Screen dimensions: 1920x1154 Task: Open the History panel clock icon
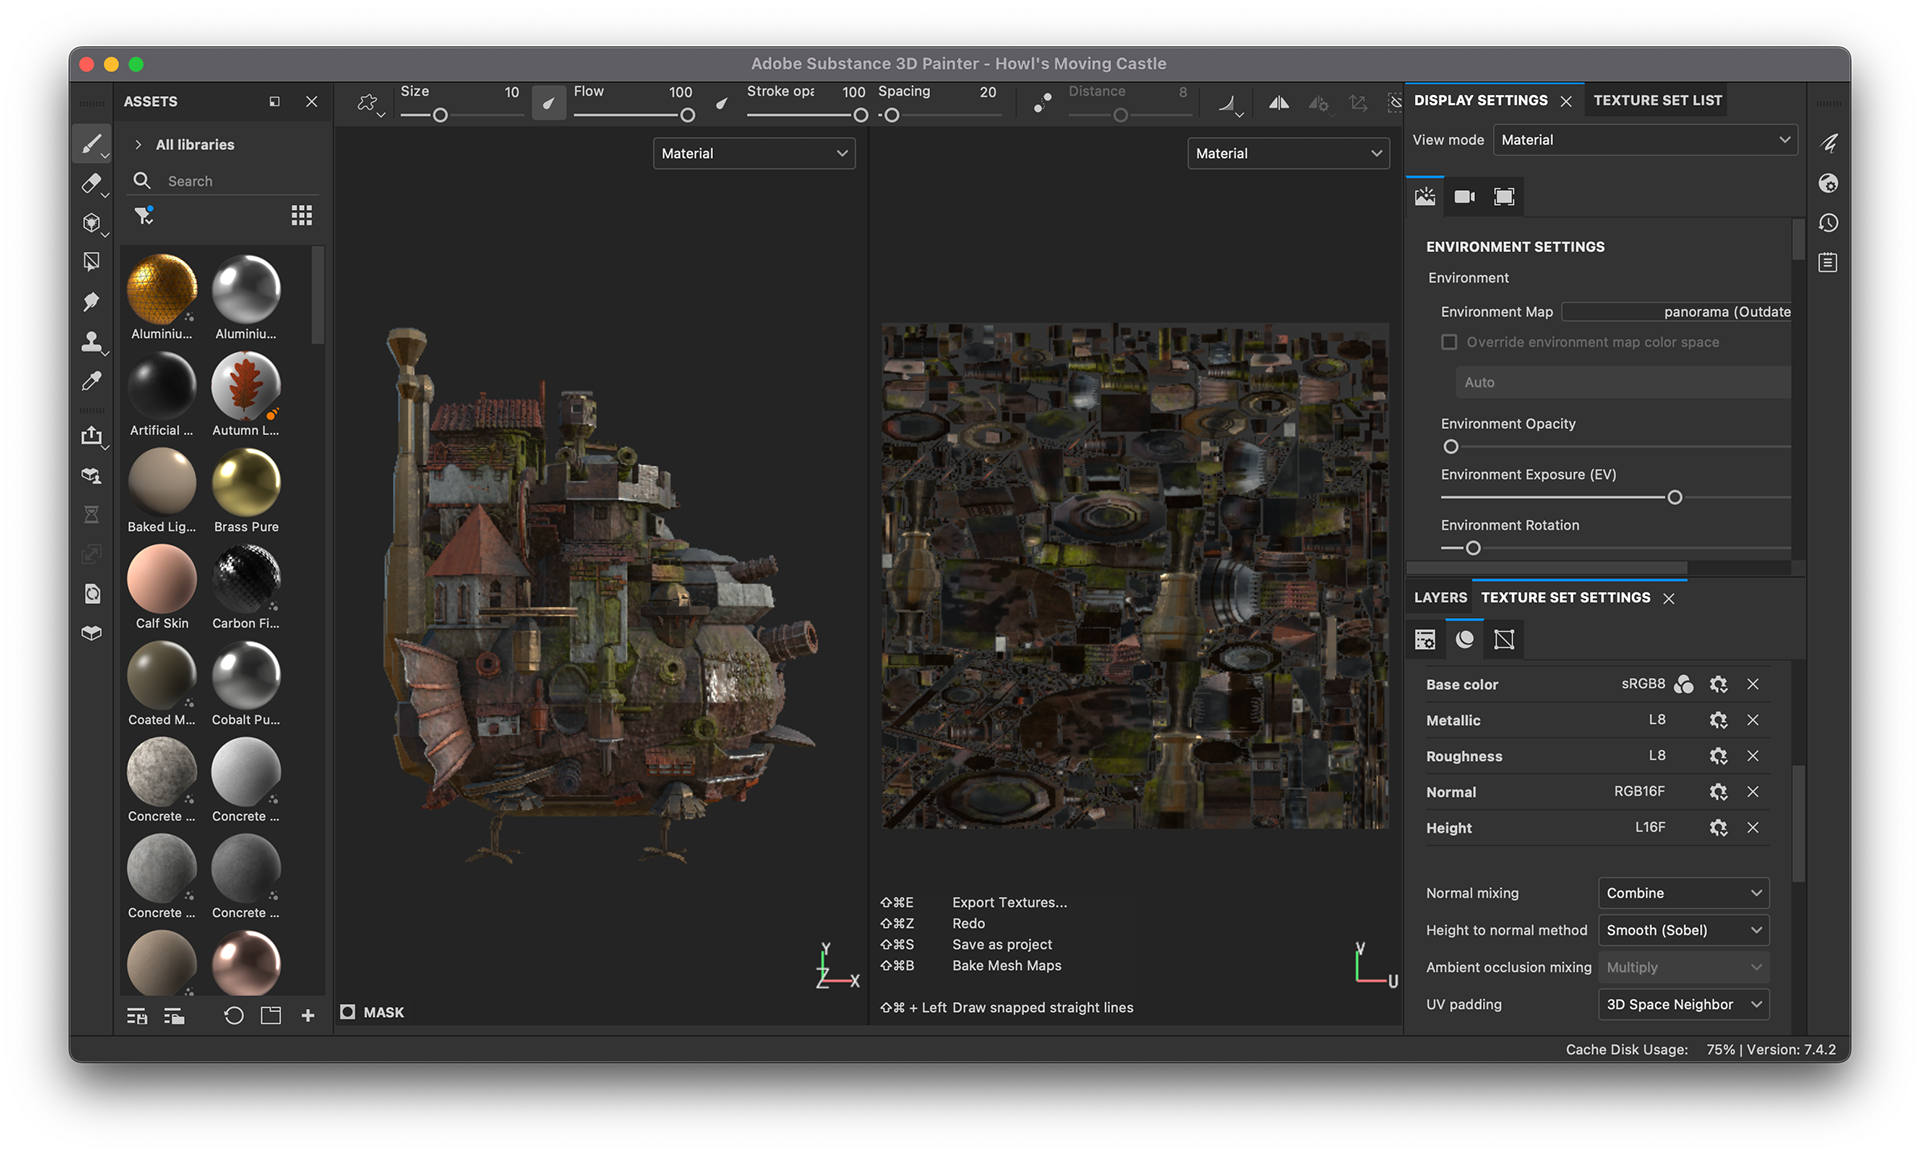click(x=1828, y=223)
